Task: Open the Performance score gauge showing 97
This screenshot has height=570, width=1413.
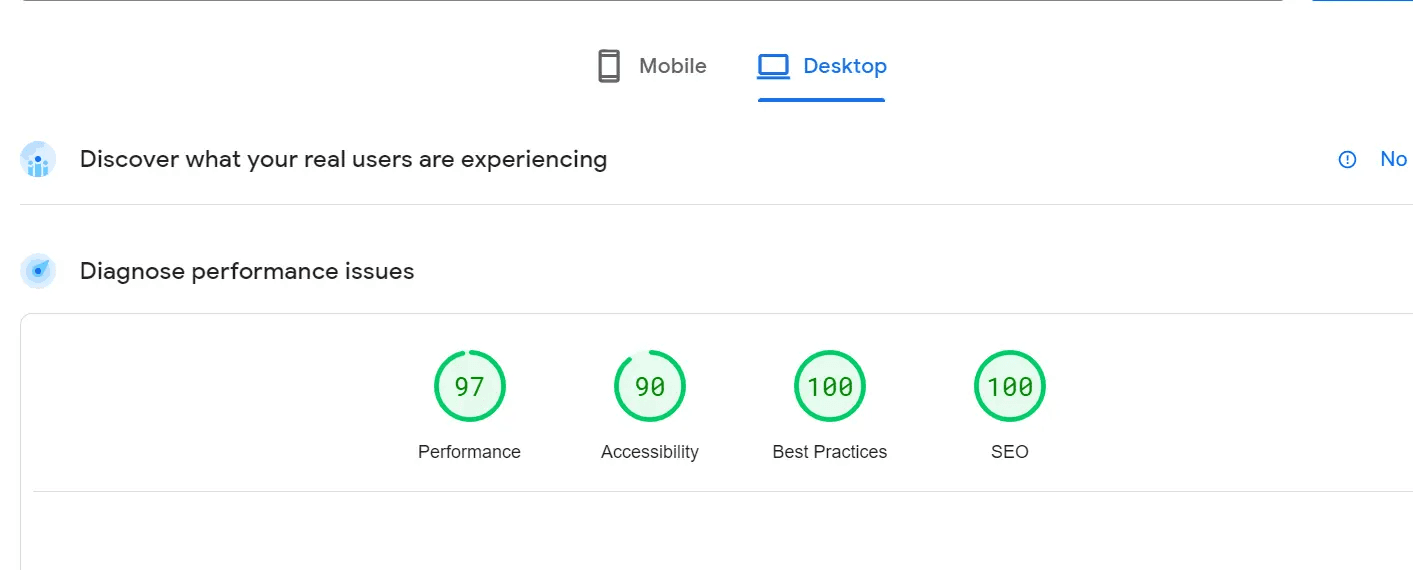Action: pyautogui.click(x=469, y=386)
